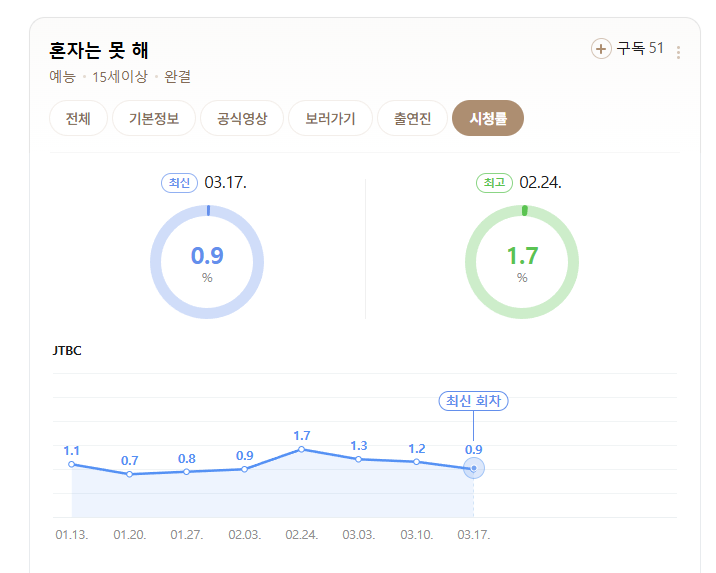716x573 pixels.
Task: Click the plus subscribe icon
Action: pos(601,48)
